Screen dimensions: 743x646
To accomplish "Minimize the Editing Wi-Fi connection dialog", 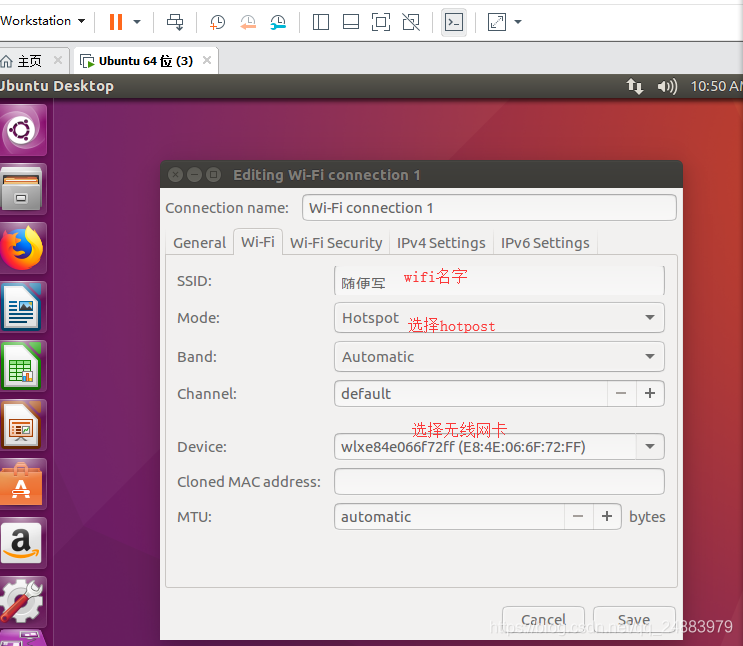I will 194,175.
